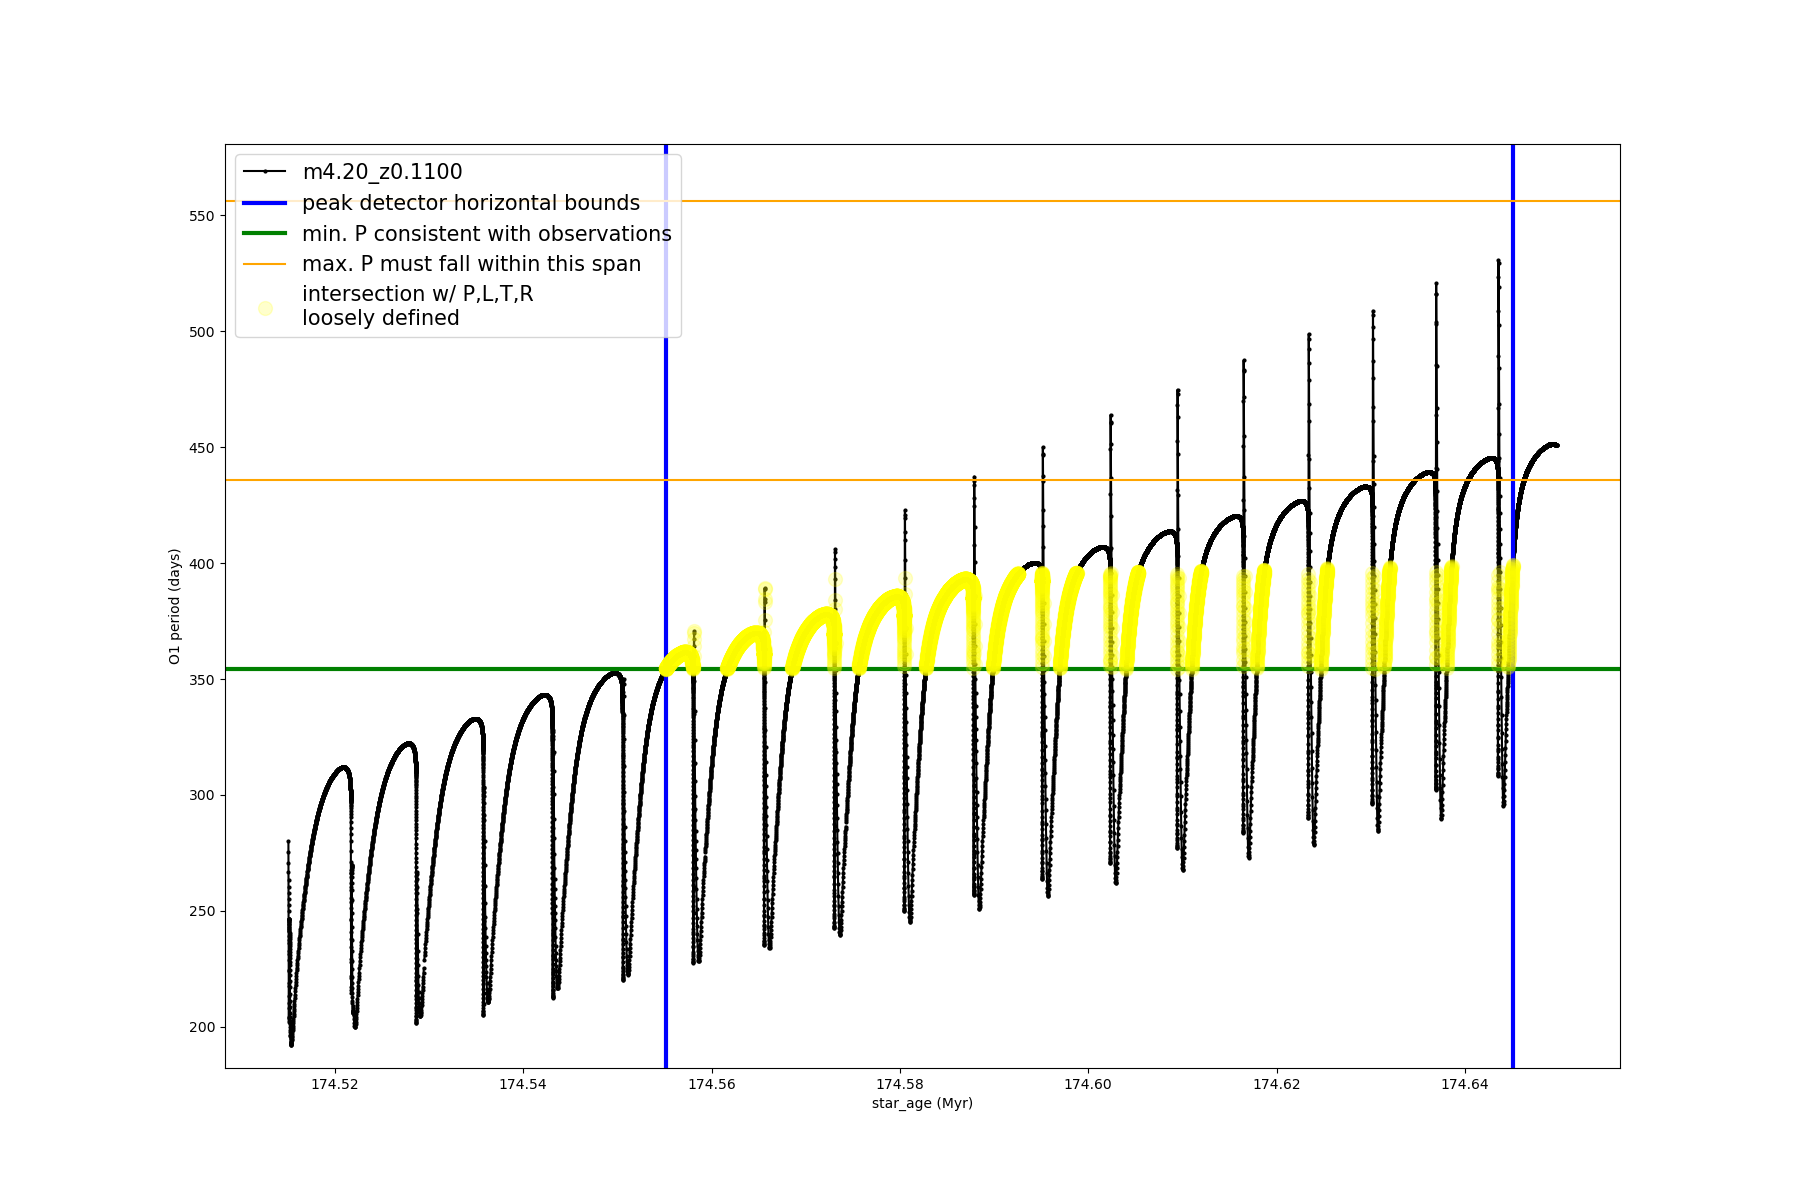Click the 174.52 x-axis tick label
The image size is (1800, 1200).
(x=334, y=1084)
